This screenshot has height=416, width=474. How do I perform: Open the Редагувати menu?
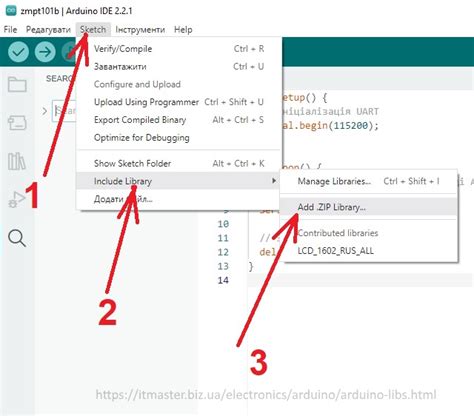click(48, 30)
